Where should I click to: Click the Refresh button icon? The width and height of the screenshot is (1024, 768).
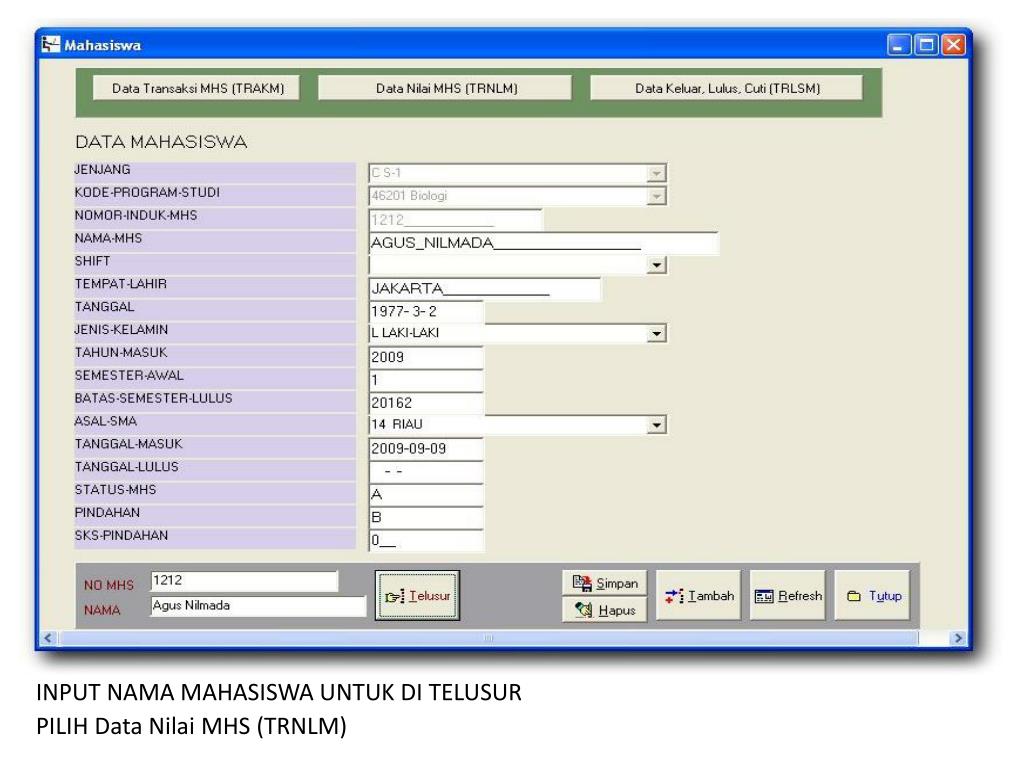click(764, 596)
